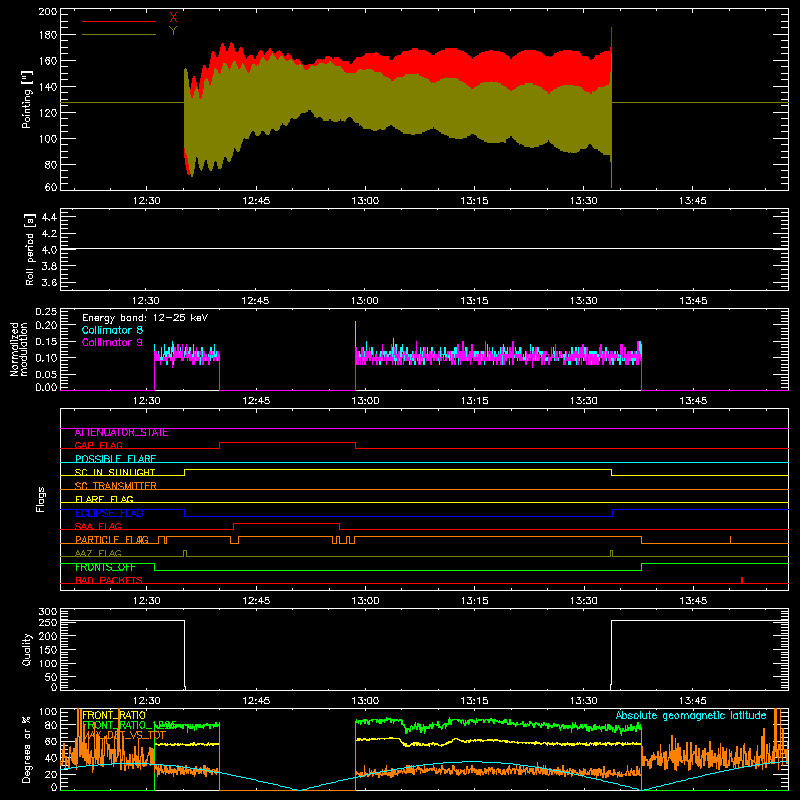Click the green FRONT_RATIO_1225 legend label

click(129, 725)
